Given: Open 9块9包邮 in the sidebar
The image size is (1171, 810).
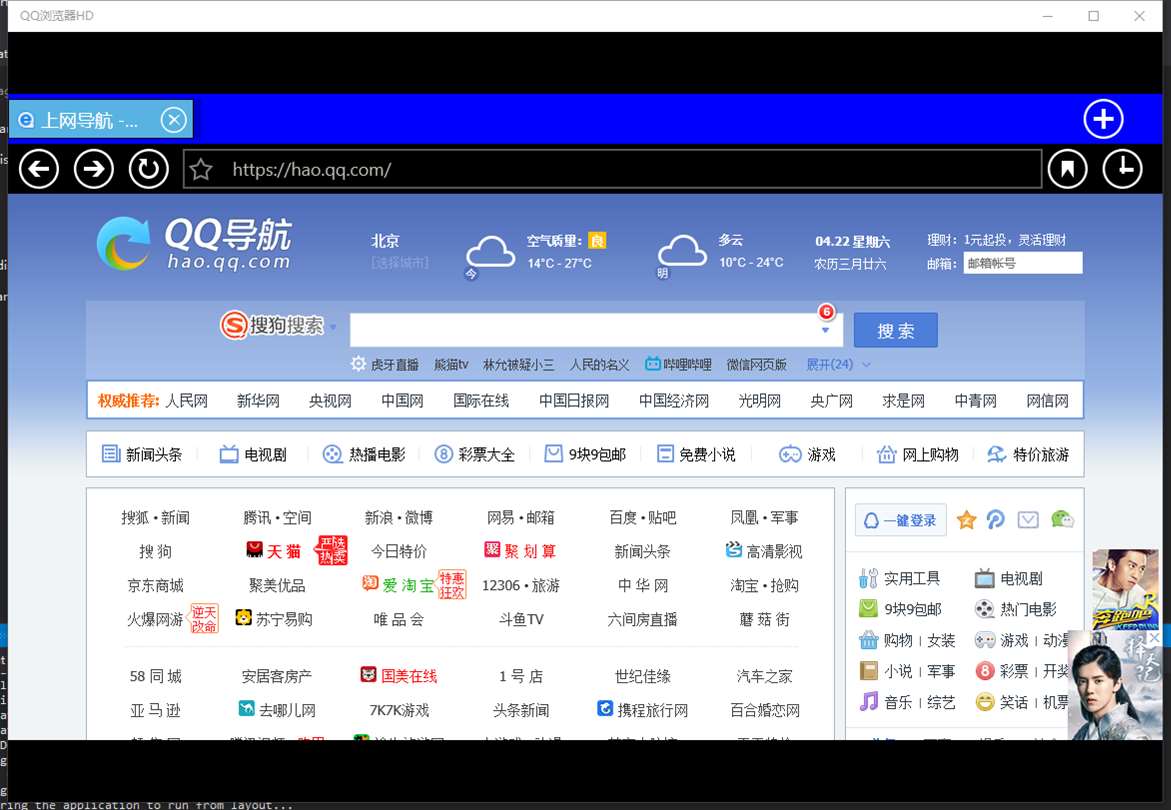Looking at the screenshot, I should point(901,609).
